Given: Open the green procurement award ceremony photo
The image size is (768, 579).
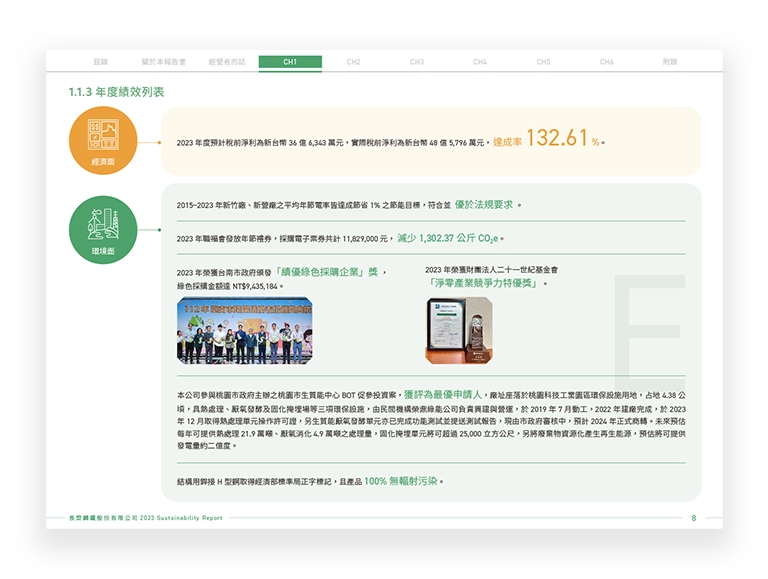Looking at the screenshot, I should pyautogui.click(x=244, y=330).
